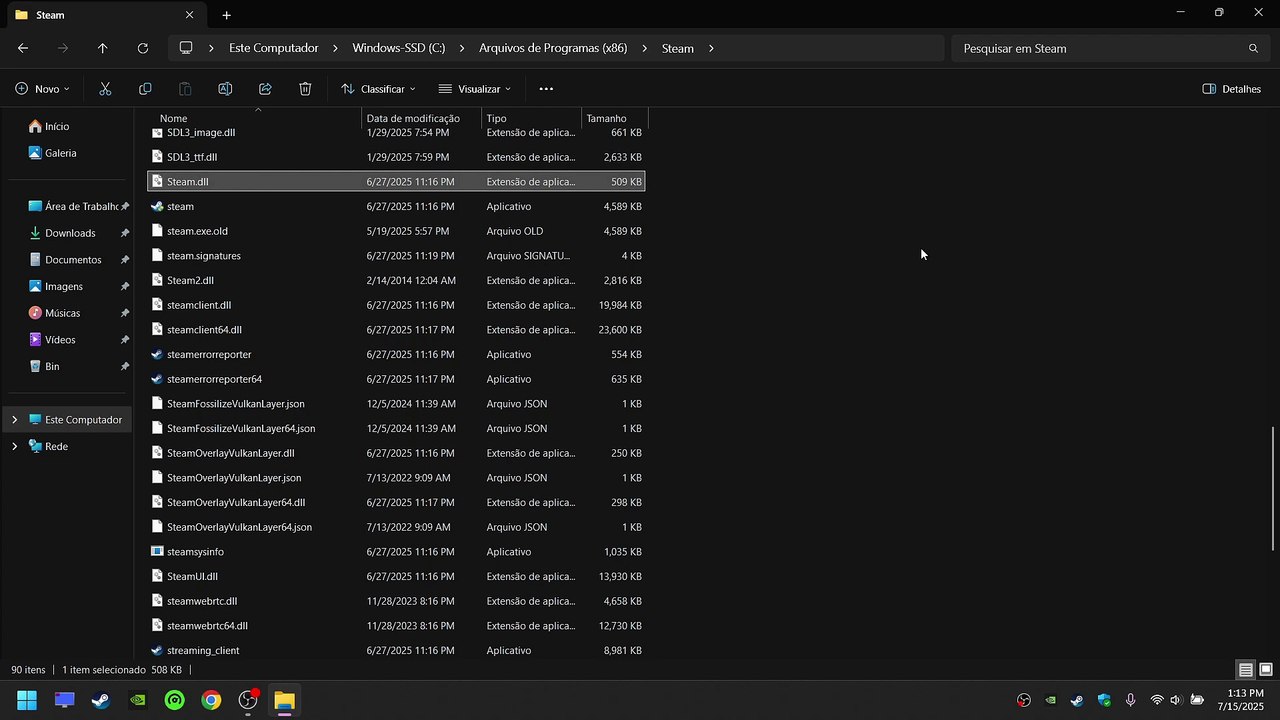Viewport: 1280px width, 720px height.
Task: Click the Copy icon in toolbar
Action: [x=145, y=89]
